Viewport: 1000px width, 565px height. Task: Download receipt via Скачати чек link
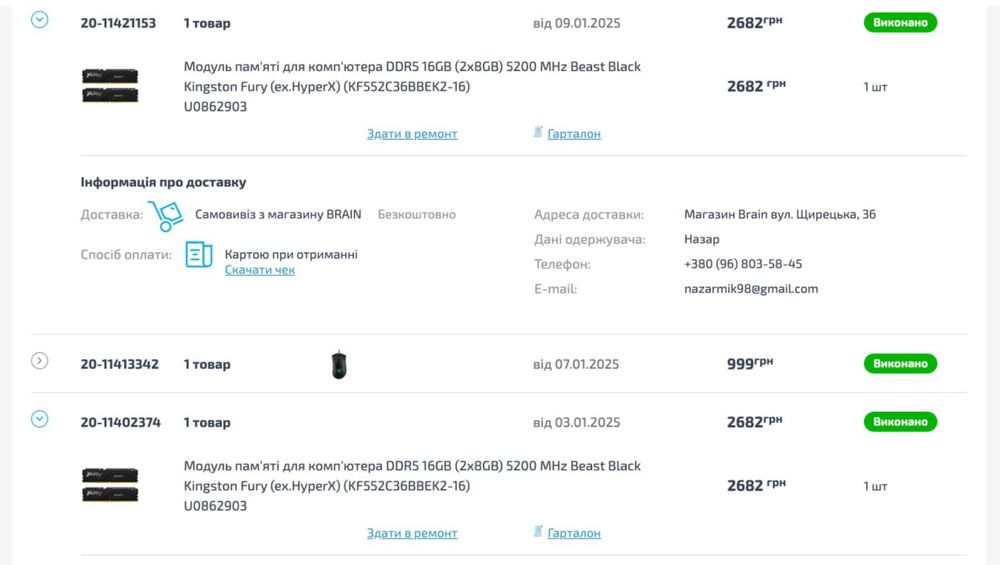[260, 270]
